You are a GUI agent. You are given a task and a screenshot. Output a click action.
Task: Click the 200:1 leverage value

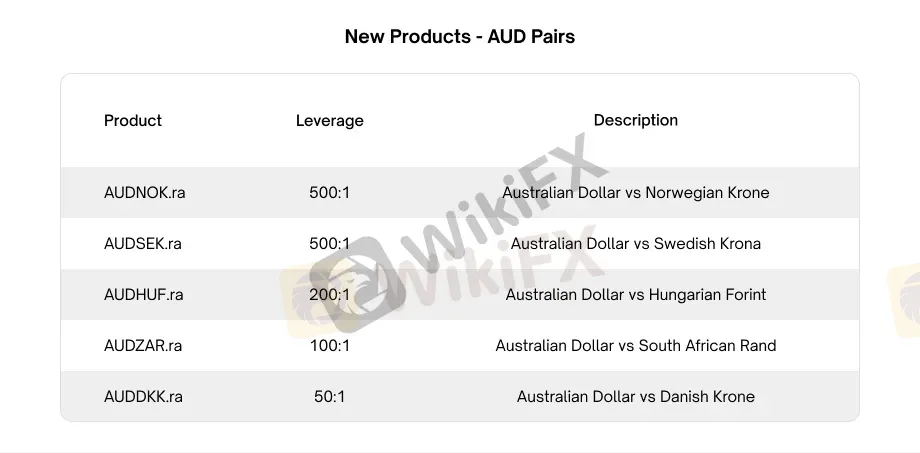point(329,294)
